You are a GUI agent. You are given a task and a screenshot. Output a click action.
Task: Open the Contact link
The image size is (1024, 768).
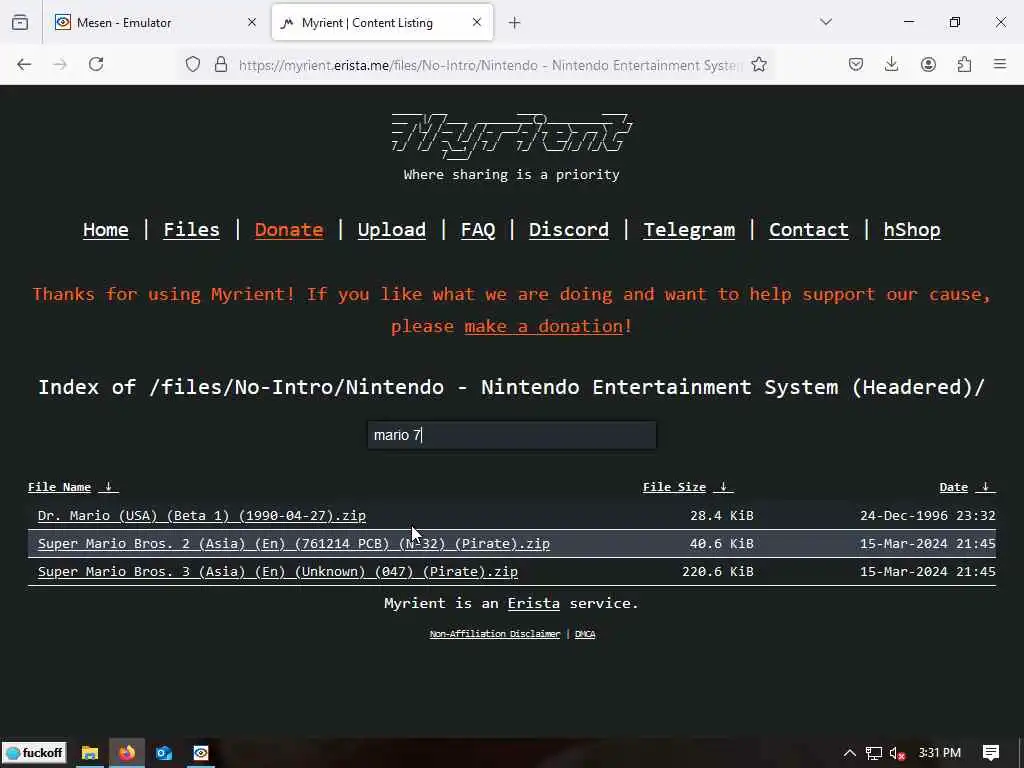pos(808,230)
